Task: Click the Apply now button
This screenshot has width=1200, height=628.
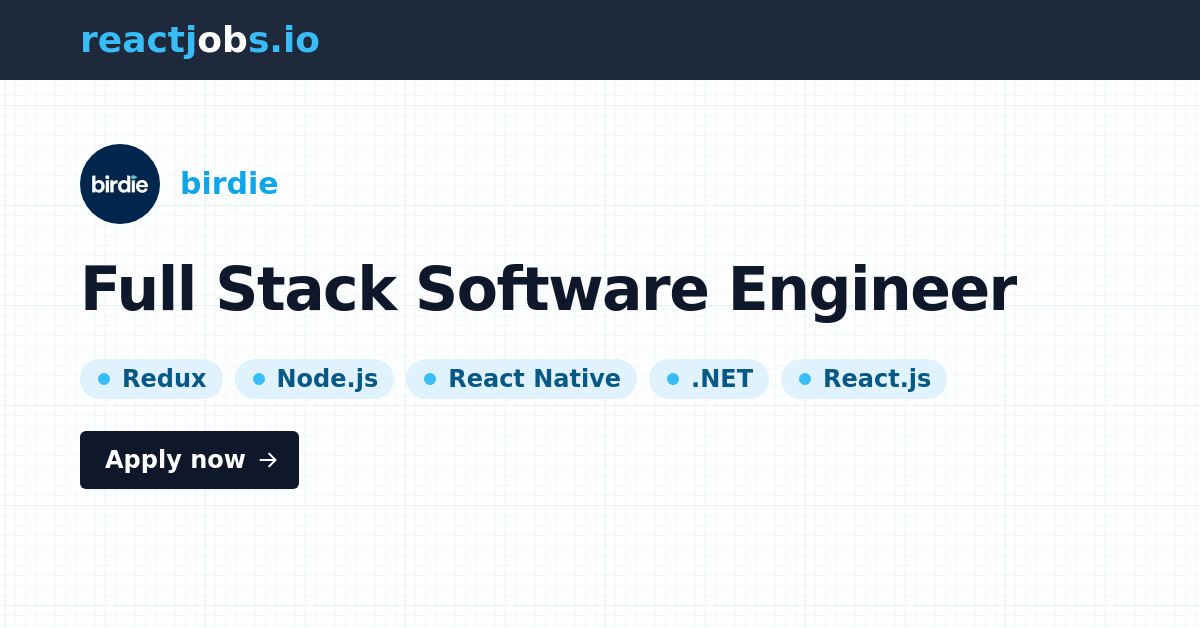Action: (x=189, y=460)
